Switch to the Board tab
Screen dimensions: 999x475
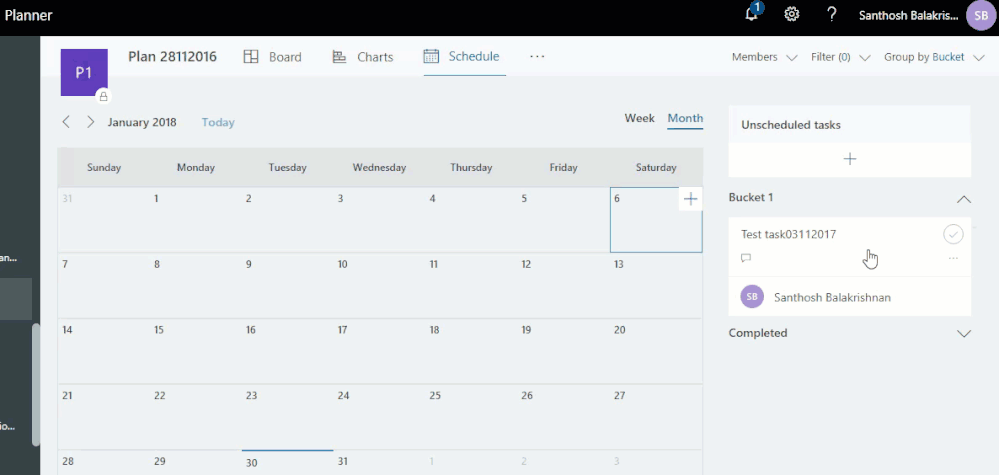273,57
